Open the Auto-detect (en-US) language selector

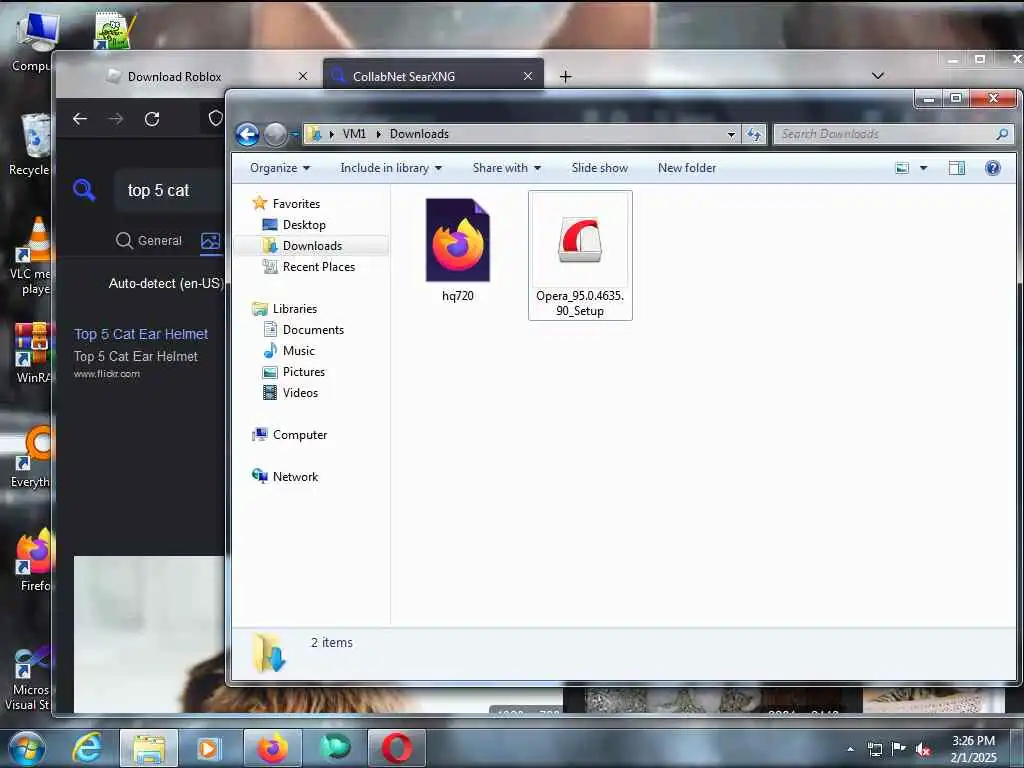click(x=166, y=283)
